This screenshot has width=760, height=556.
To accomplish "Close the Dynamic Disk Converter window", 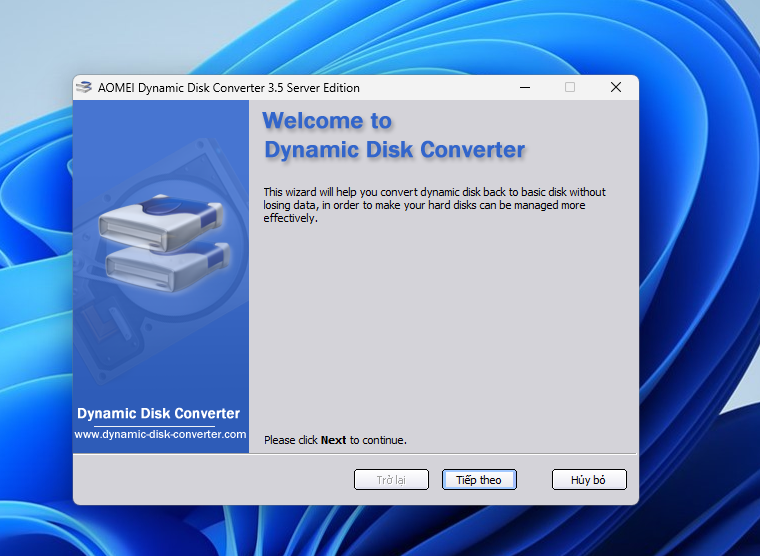I will point(616,87).
